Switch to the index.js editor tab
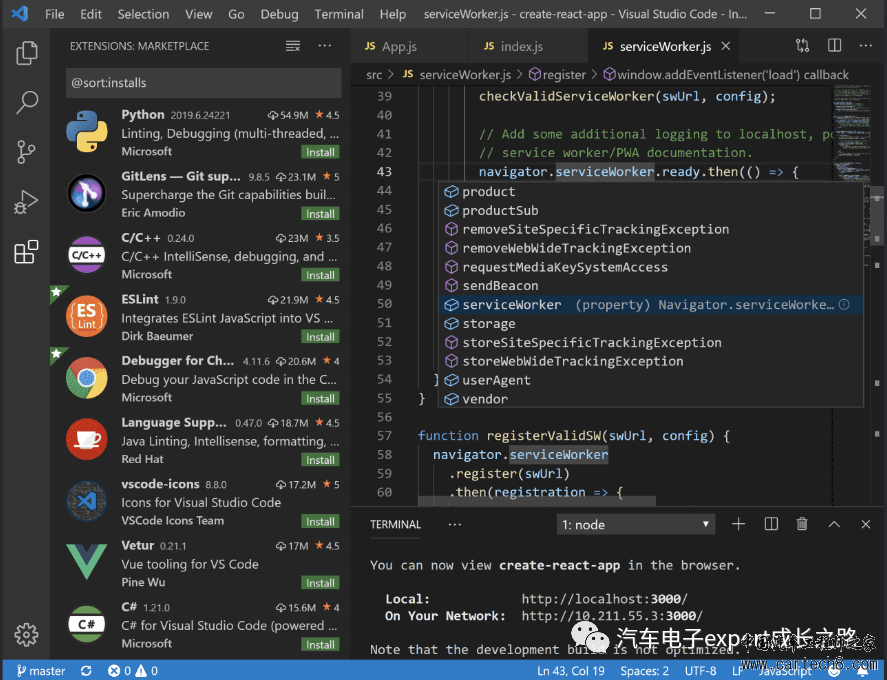This screenshot has height=680, width=887. pyautogui.click(x=514, y=46)
